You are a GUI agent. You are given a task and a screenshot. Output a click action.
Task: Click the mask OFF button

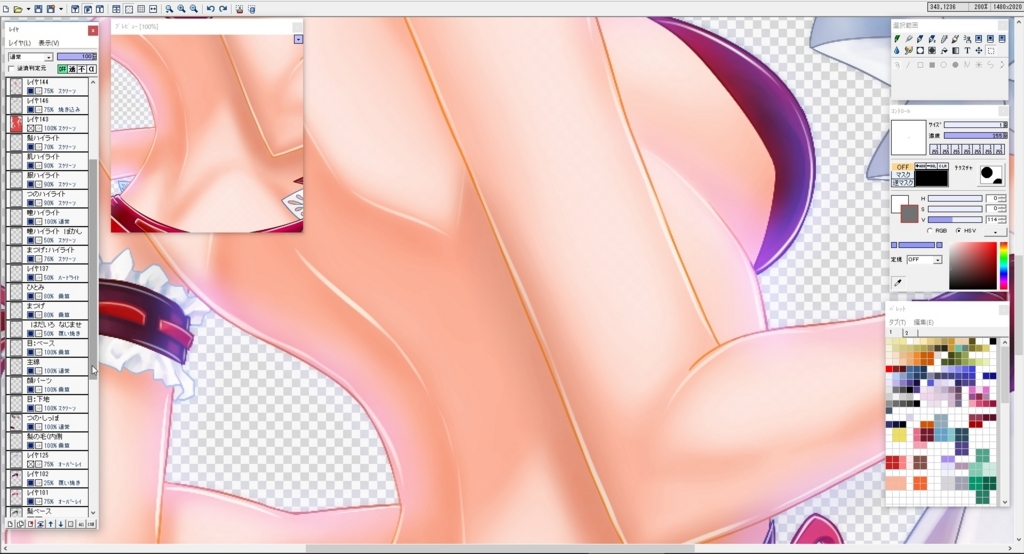(x=903, y=167)
